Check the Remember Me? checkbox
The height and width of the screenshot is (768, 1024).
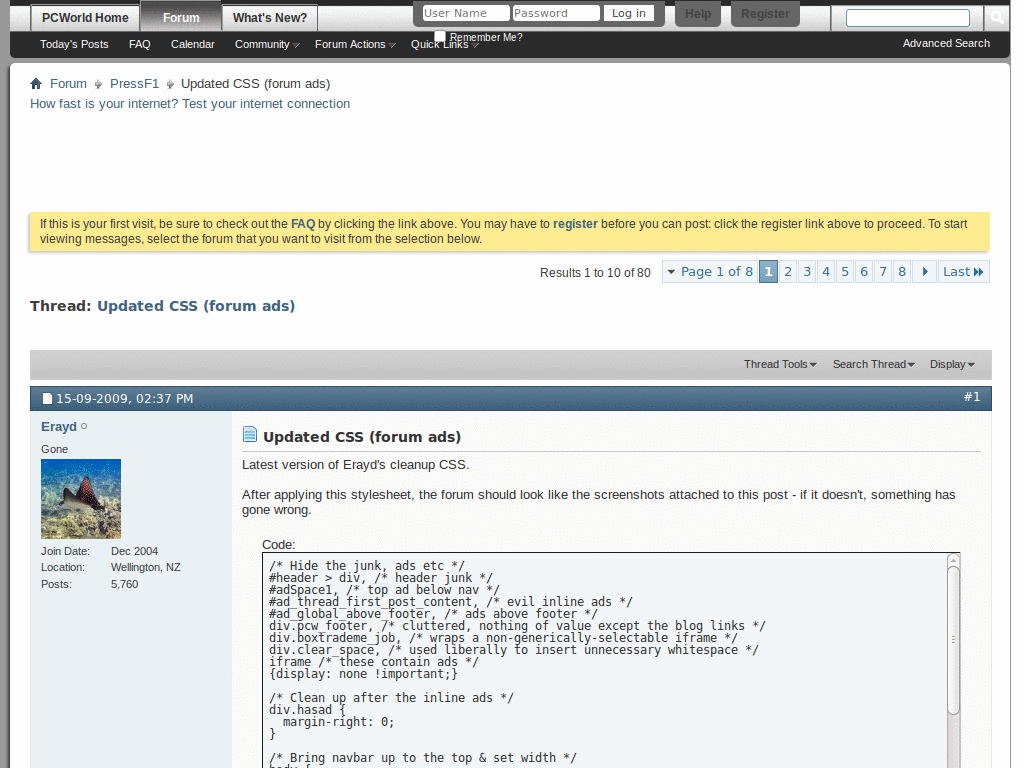point(438,35)
